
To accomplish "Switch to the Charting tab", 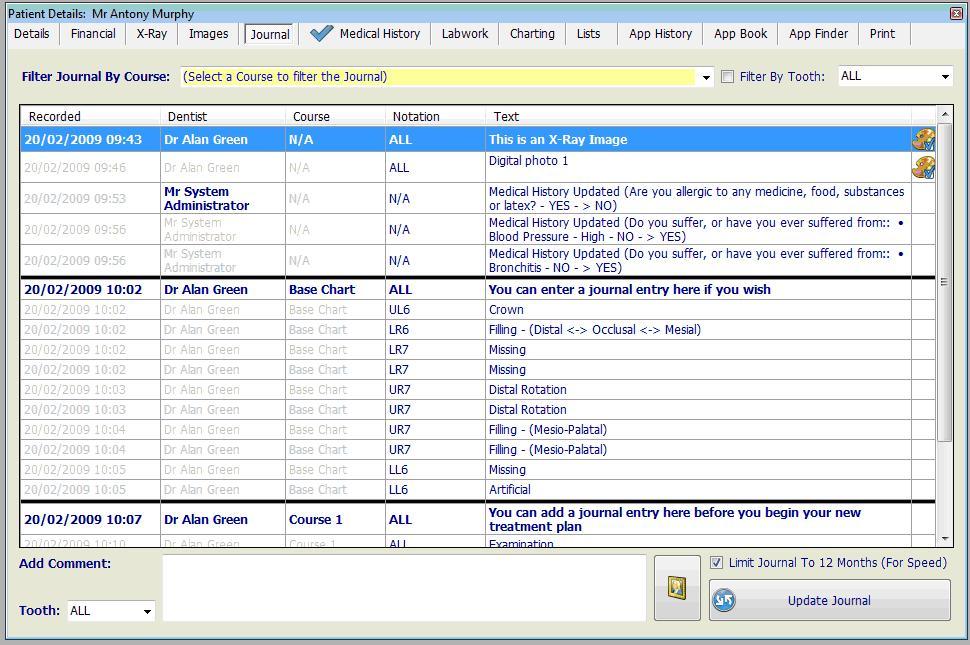I will (x=532, y=34).
